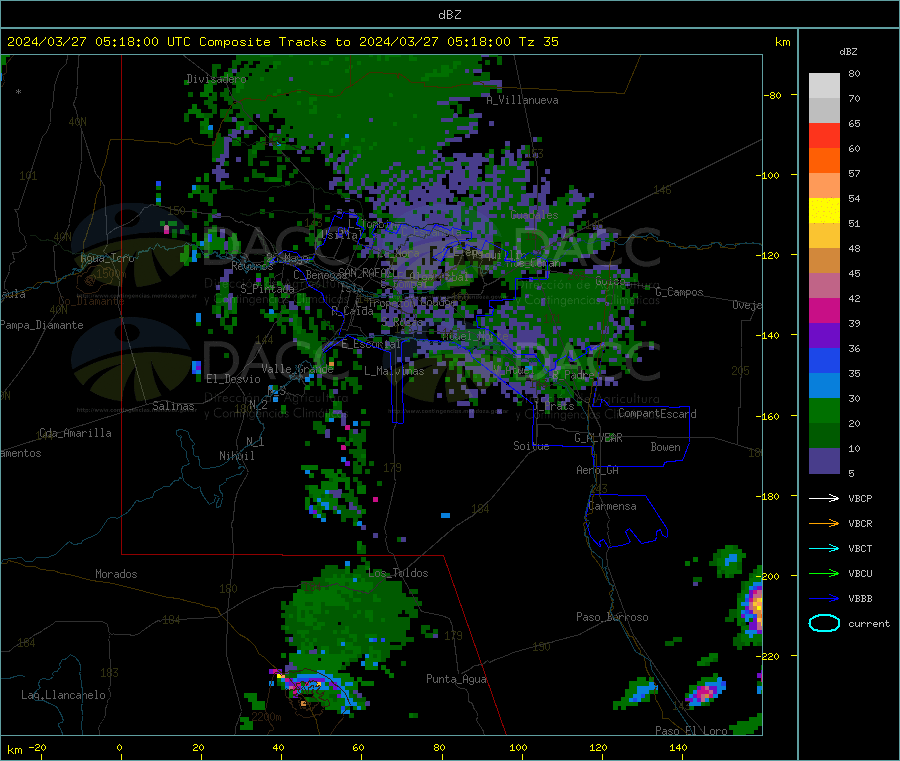Click the Guadales map label
This screenshot has height=761, width=900.
click(534, 215)
